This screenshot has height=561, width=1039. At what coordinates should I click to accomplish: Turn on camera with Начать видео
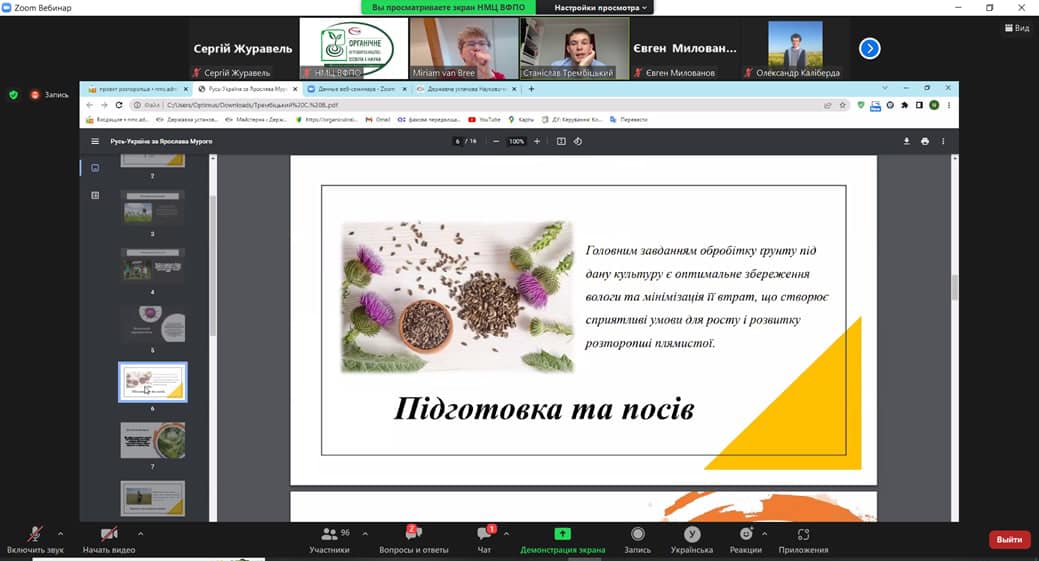point(109,540)
